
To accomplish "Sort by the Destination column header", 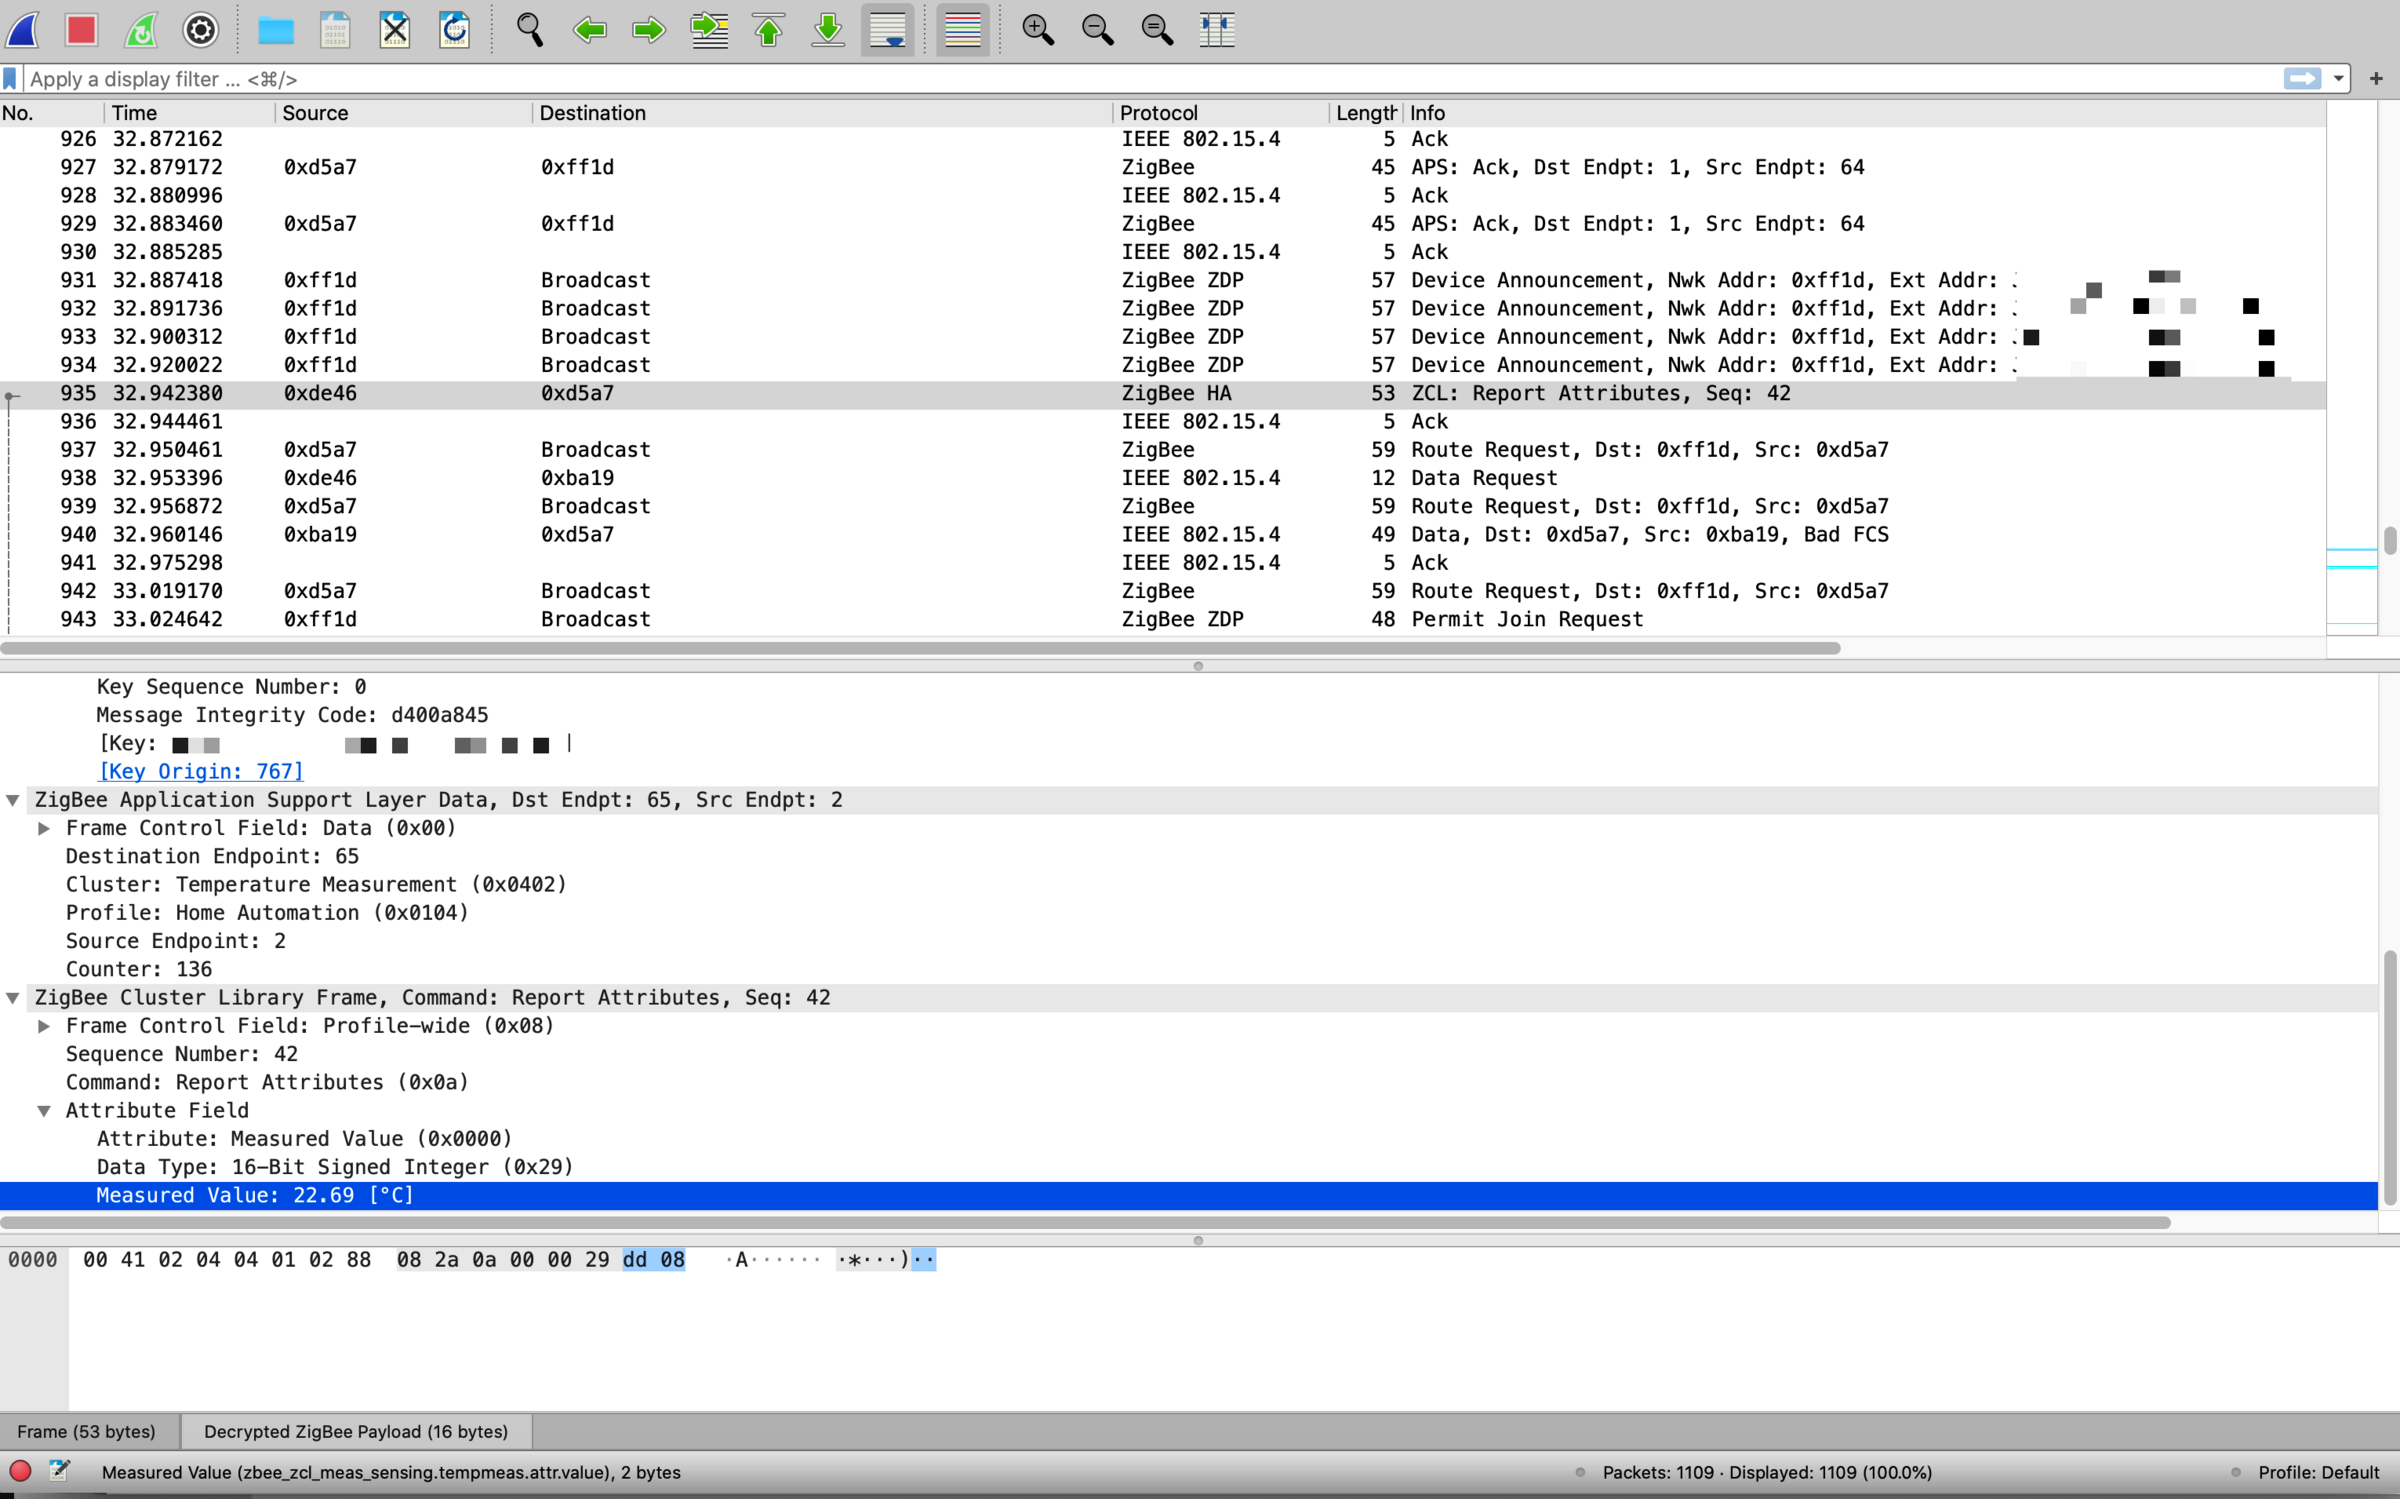I will click(822, 113).
